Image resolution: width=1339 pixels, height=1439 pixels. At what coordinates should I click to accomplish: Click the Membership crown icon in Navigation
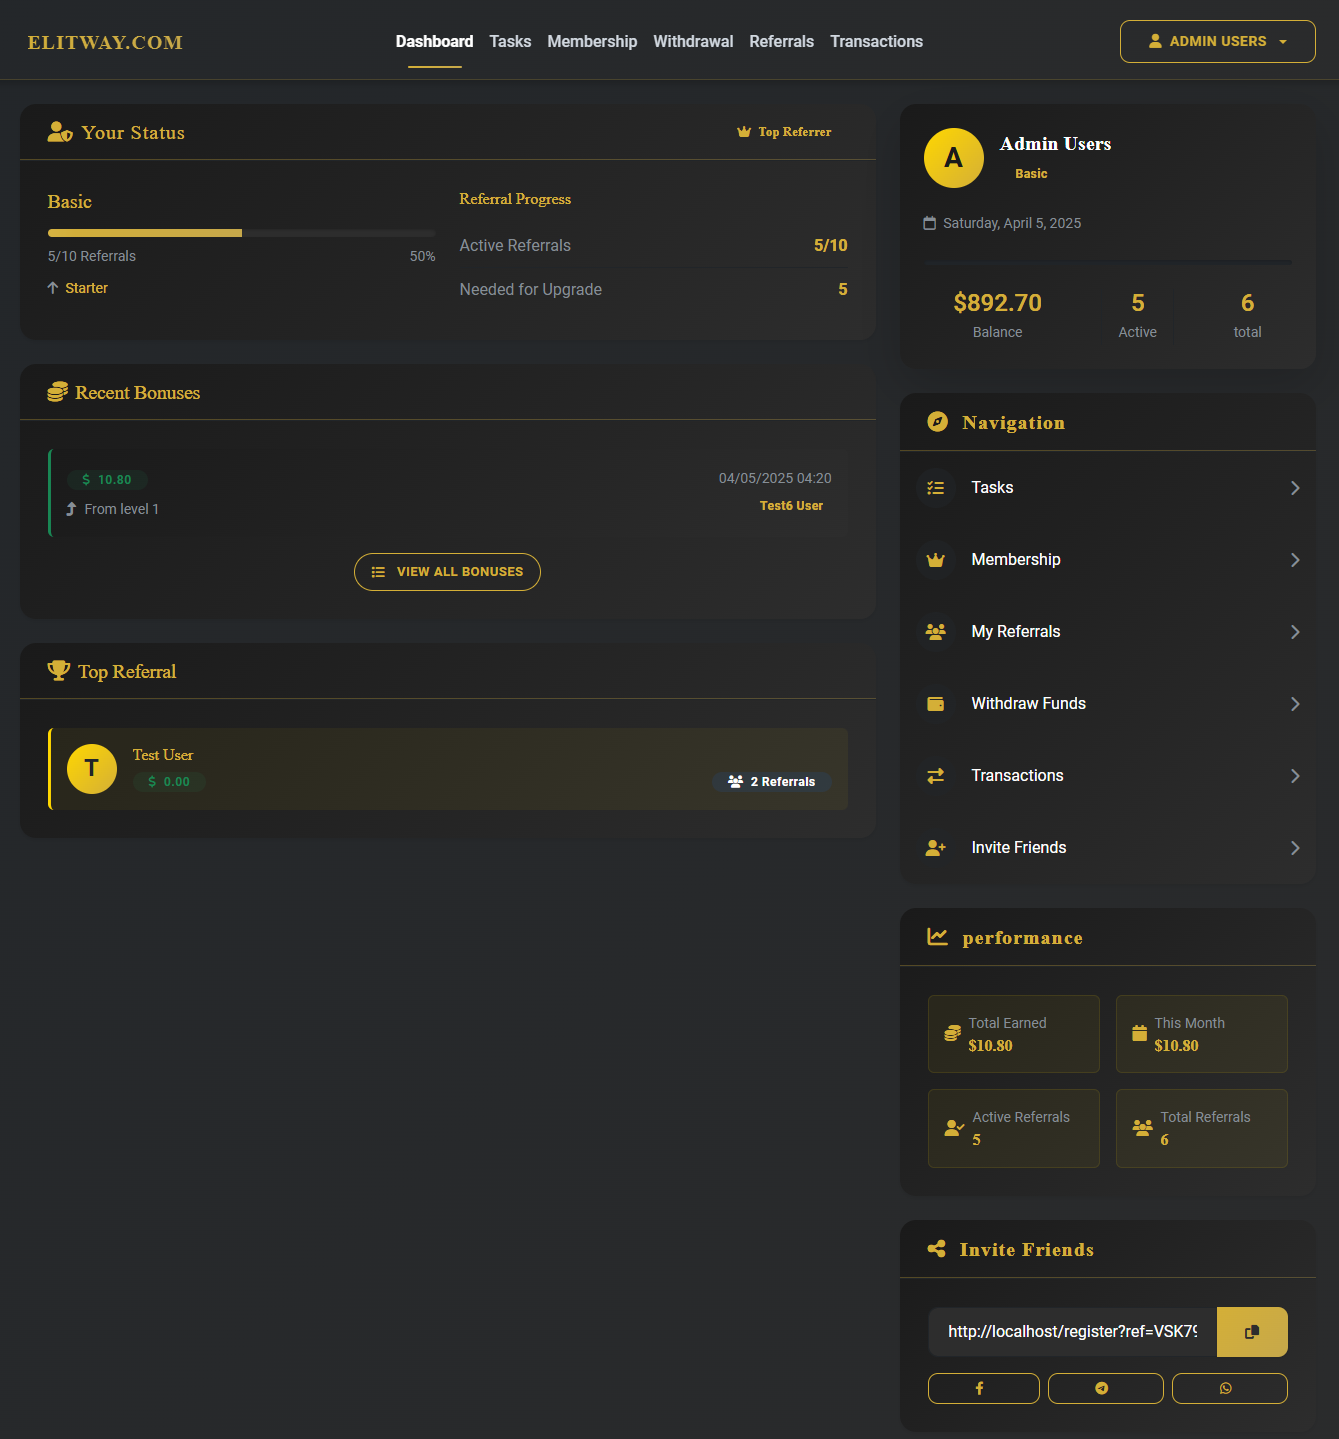(935, 560)
